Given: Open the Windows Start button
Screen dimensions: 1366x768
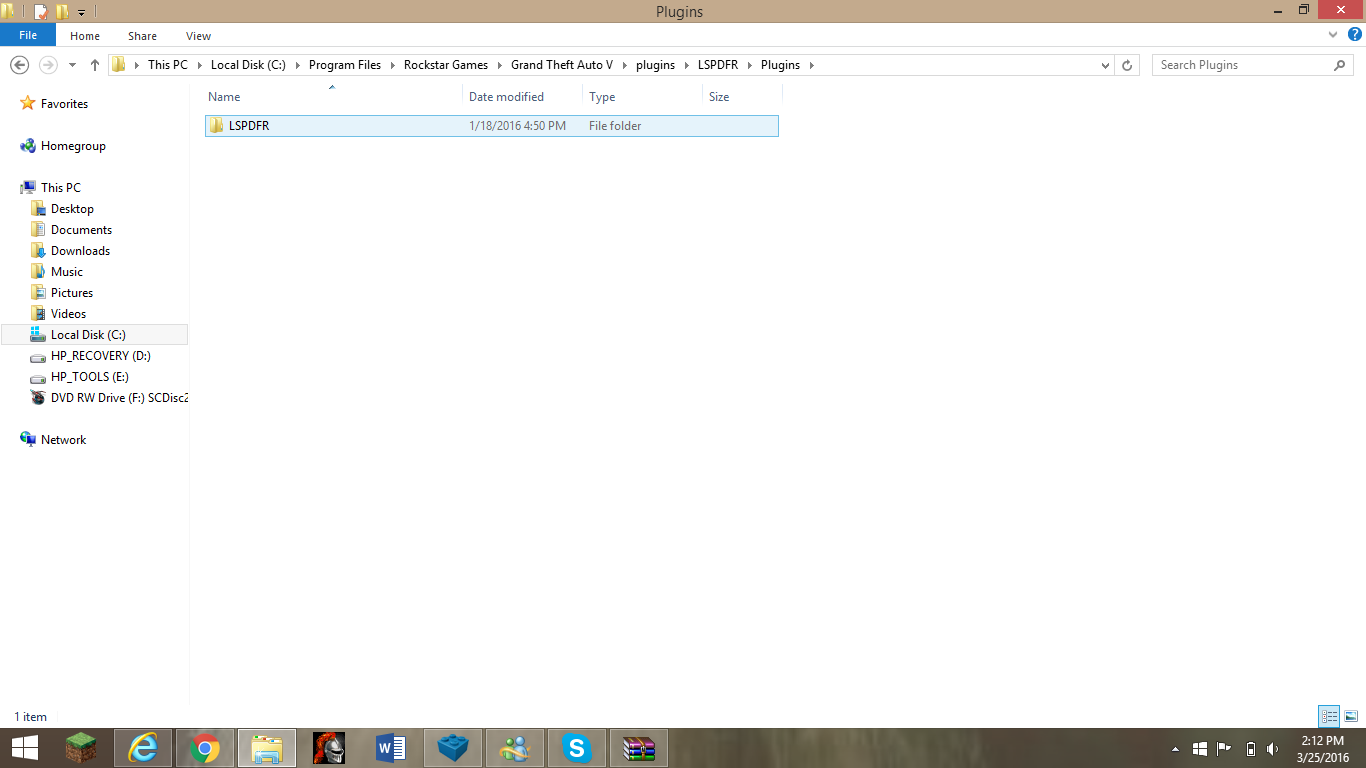Looking at the screenshot, I should click(x=25, y=748).
